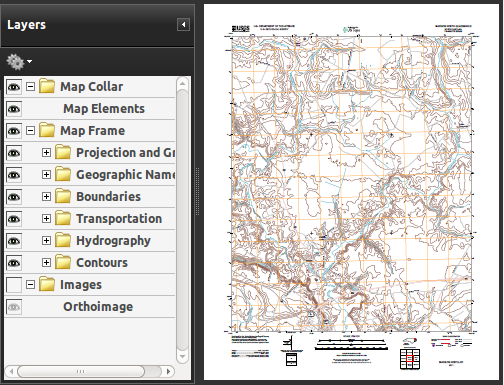Hide the Contours layer eye icon
The height and width of the screenshot is (385, 504).
click(x=14, y=263)
